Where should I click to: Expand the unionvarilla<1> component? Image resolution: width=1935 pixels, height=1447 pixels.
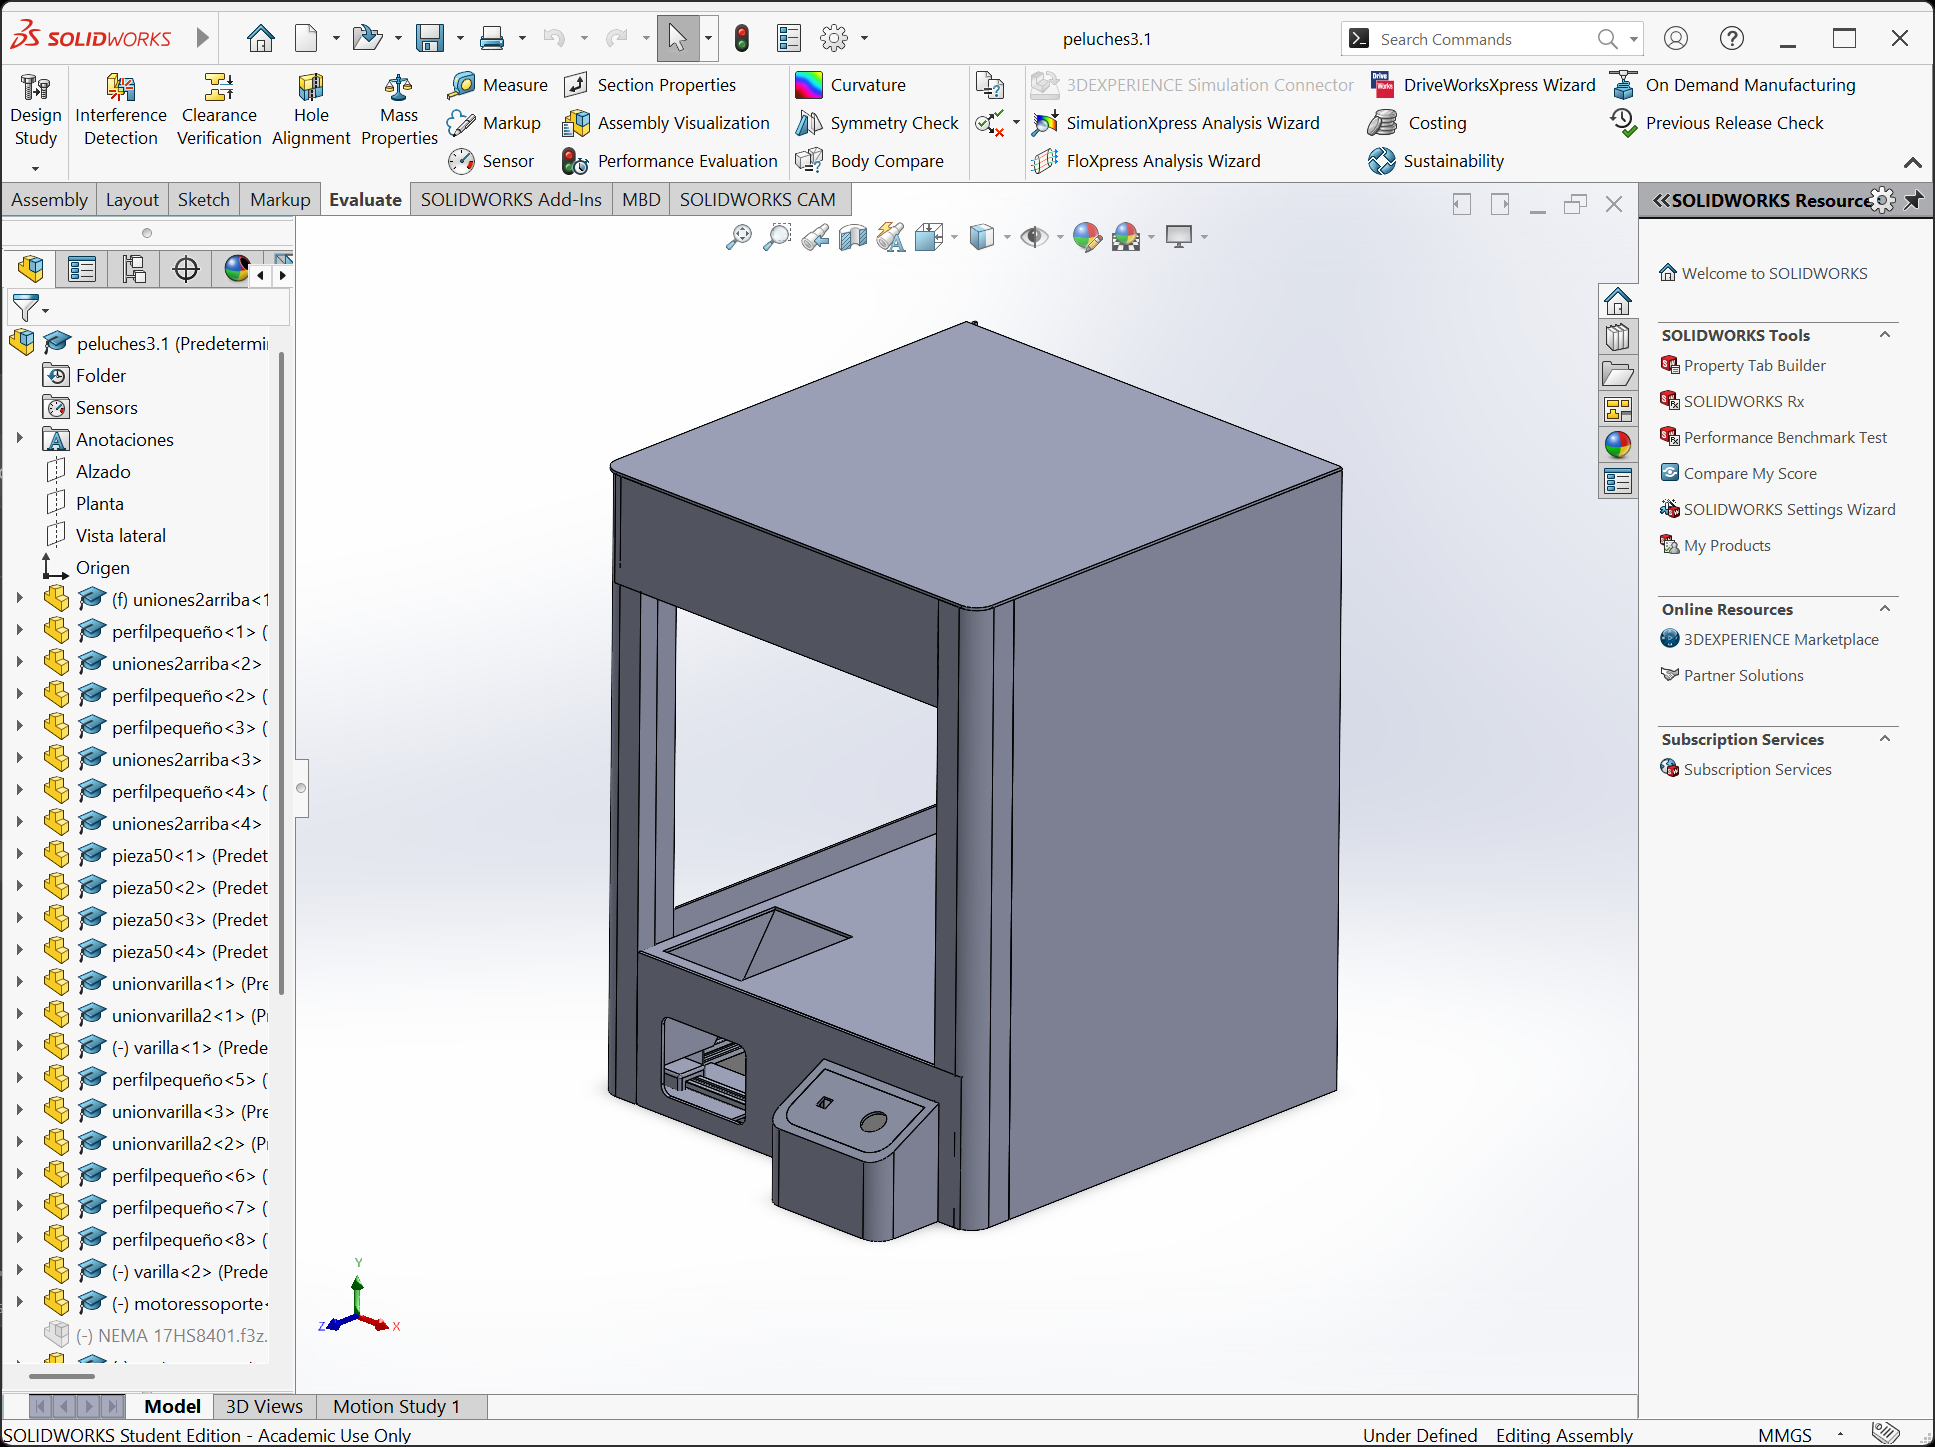coord(19,982)
